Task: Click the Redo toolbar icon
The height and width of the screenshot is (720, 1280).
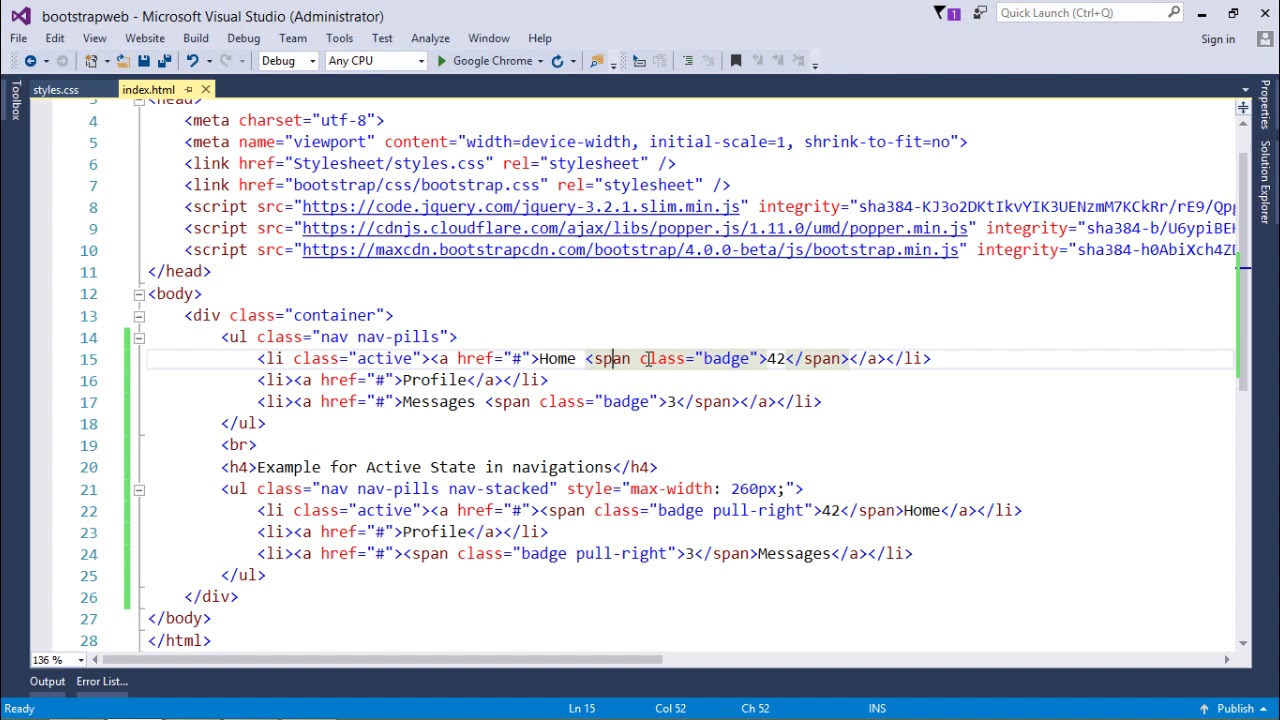Action: click(226, 61)
